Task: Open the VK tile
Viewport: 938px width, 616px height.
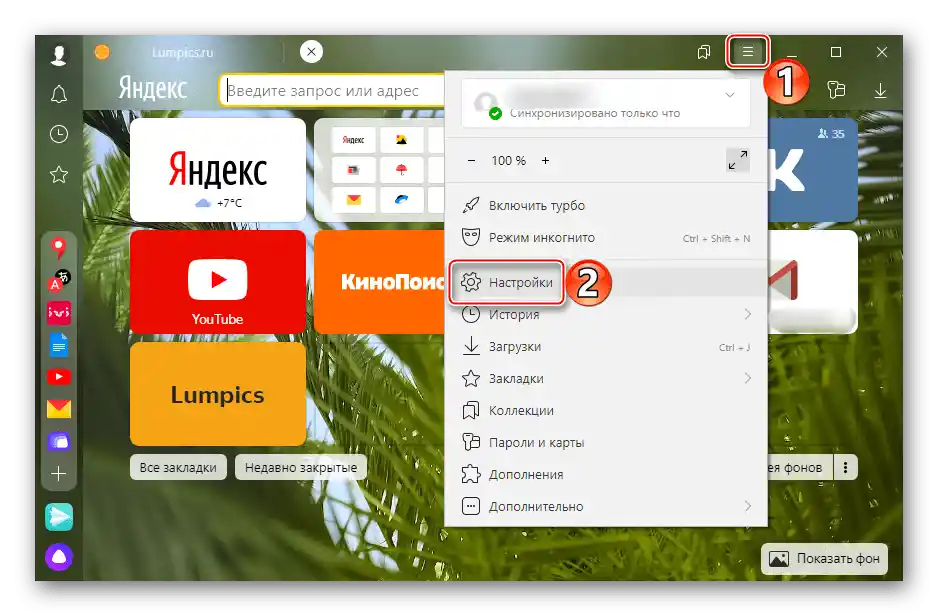Action: [812, 170]
